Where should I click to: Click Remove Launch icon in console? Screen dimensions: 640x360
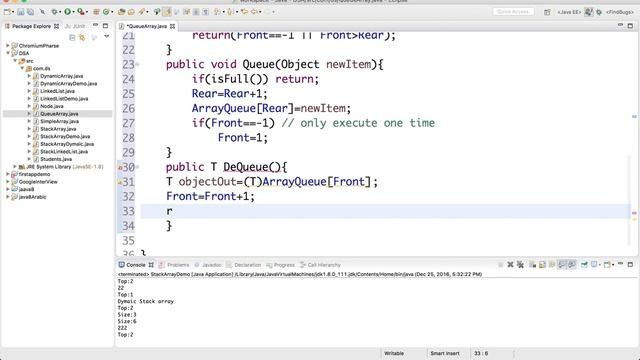[510, 264]
